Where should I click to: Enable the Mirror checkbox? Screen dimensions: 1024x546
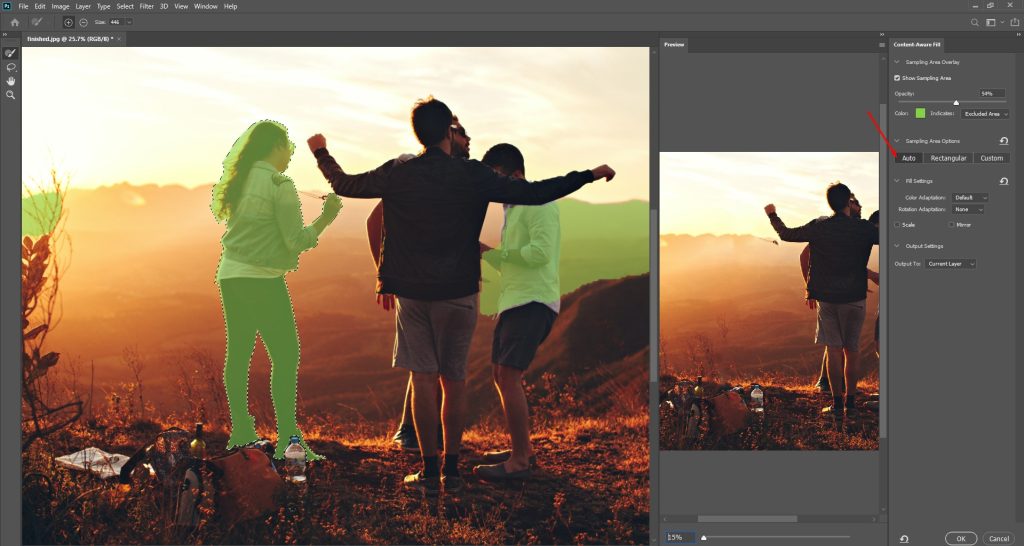[x=950, y=225]
